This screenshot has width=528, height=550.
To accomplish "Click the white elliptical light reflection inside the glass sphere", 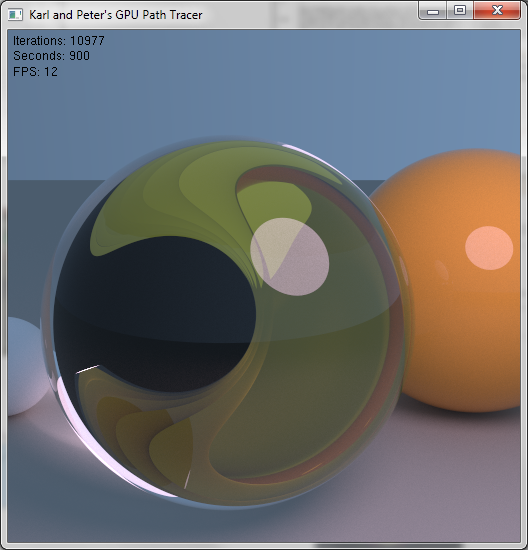I will point(290,257).
